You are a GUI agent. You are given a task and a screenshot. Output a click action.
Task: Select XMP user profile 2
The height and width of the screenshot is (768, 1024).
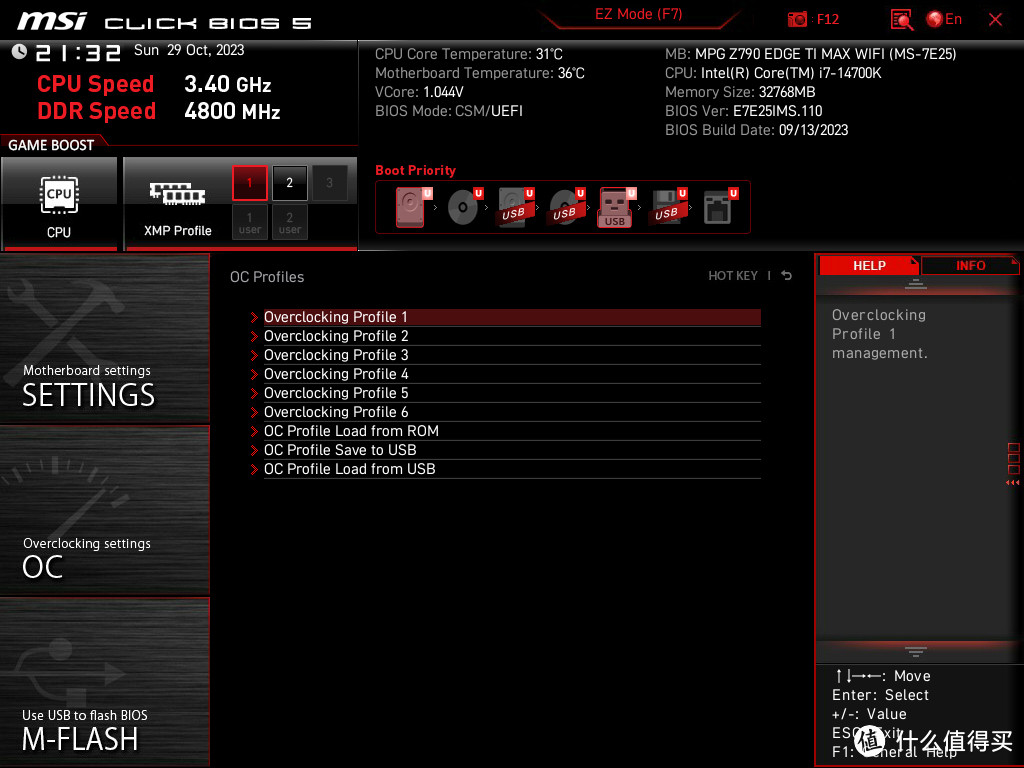[x=289, y=222]
